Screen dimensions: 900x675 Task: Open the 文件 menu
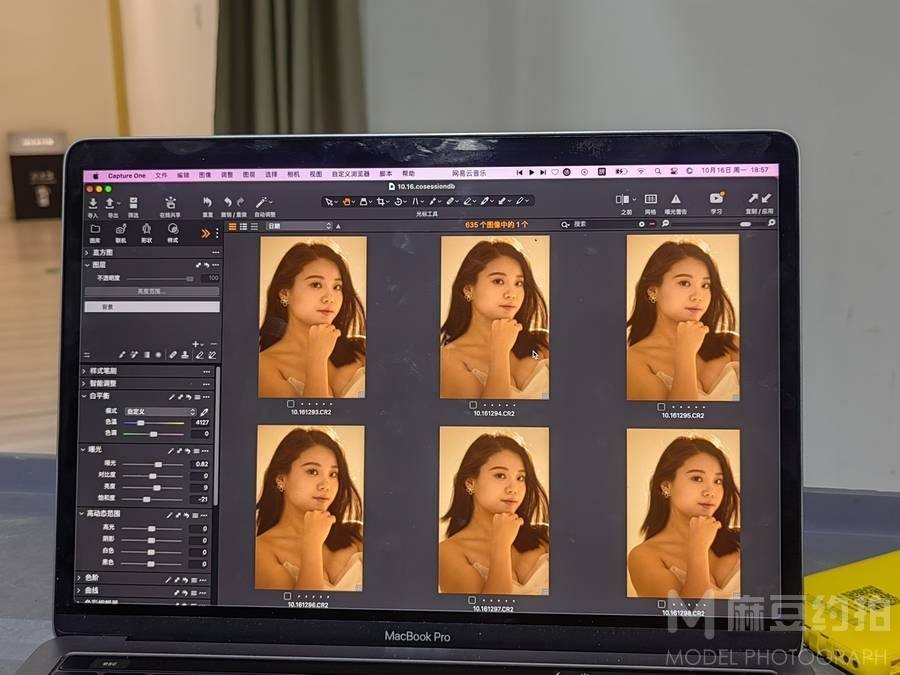click(x=161, y=175)
